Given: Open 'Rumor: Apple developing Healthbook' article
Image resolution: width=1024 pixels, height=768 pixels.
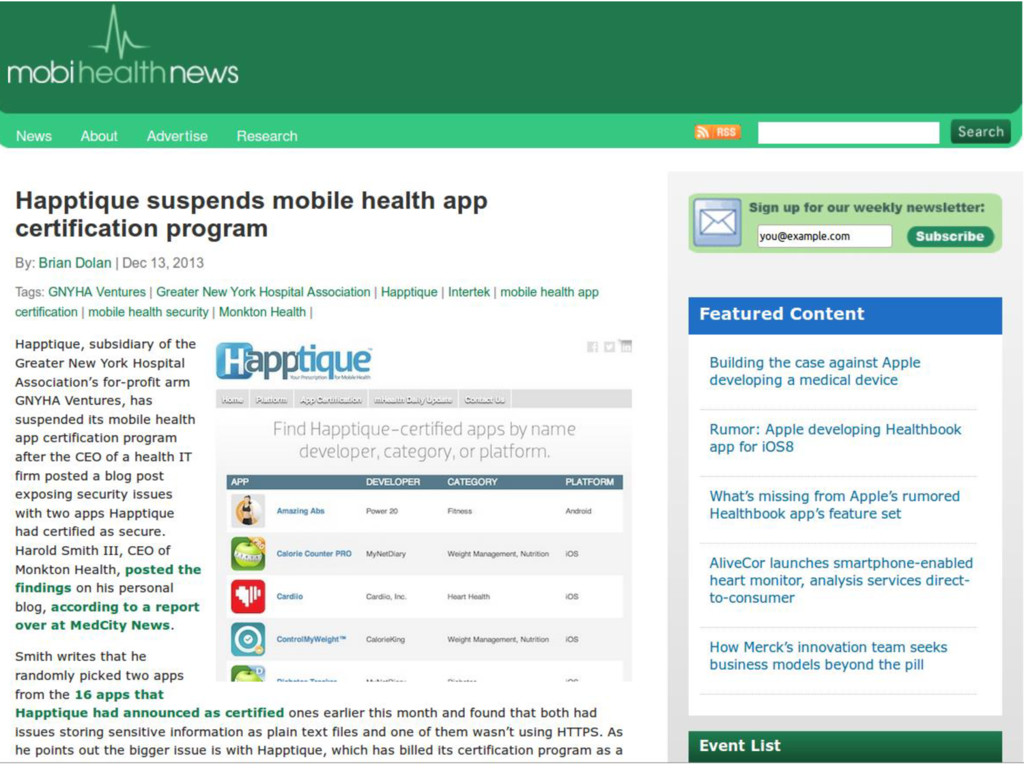Looking at the screenshot, I should coord(835,438).
